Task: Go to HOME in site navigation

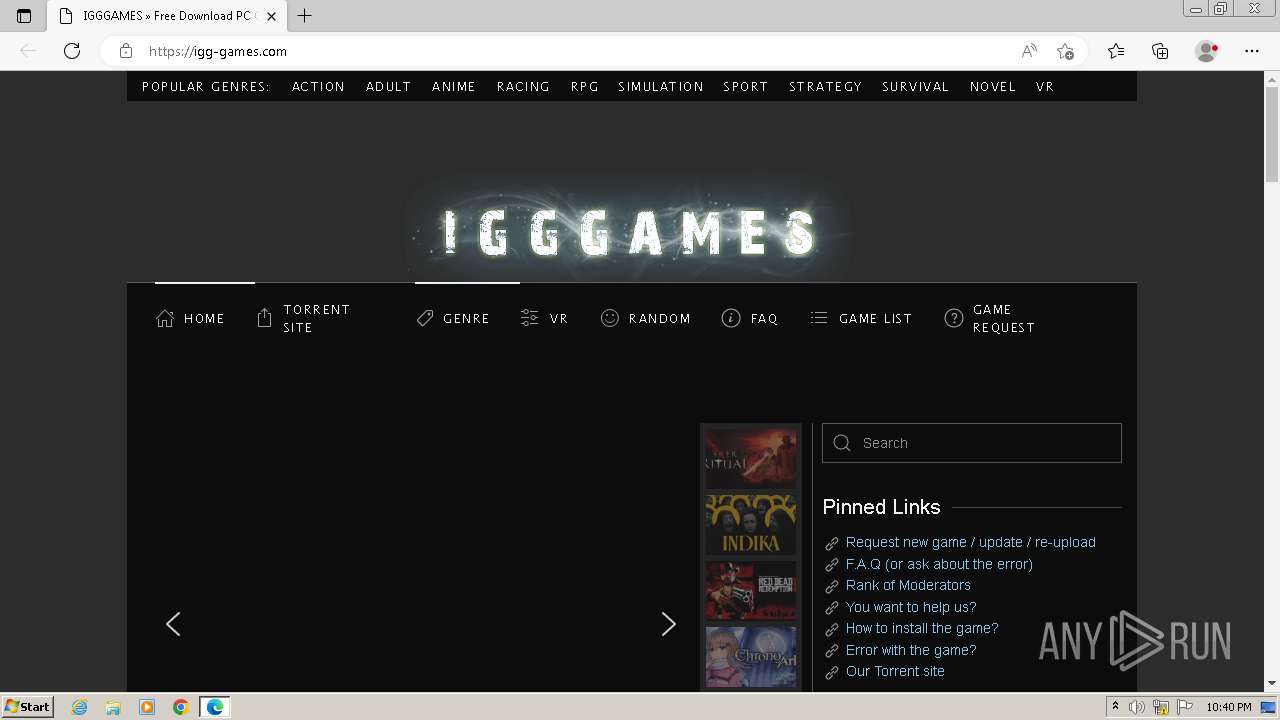Action: [x=190, y=318]
